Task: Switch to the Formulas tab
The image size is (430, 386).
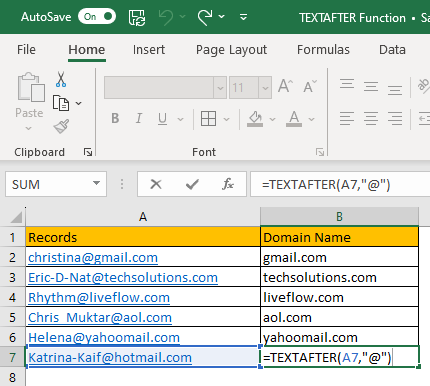Action: tap(323, 50)
